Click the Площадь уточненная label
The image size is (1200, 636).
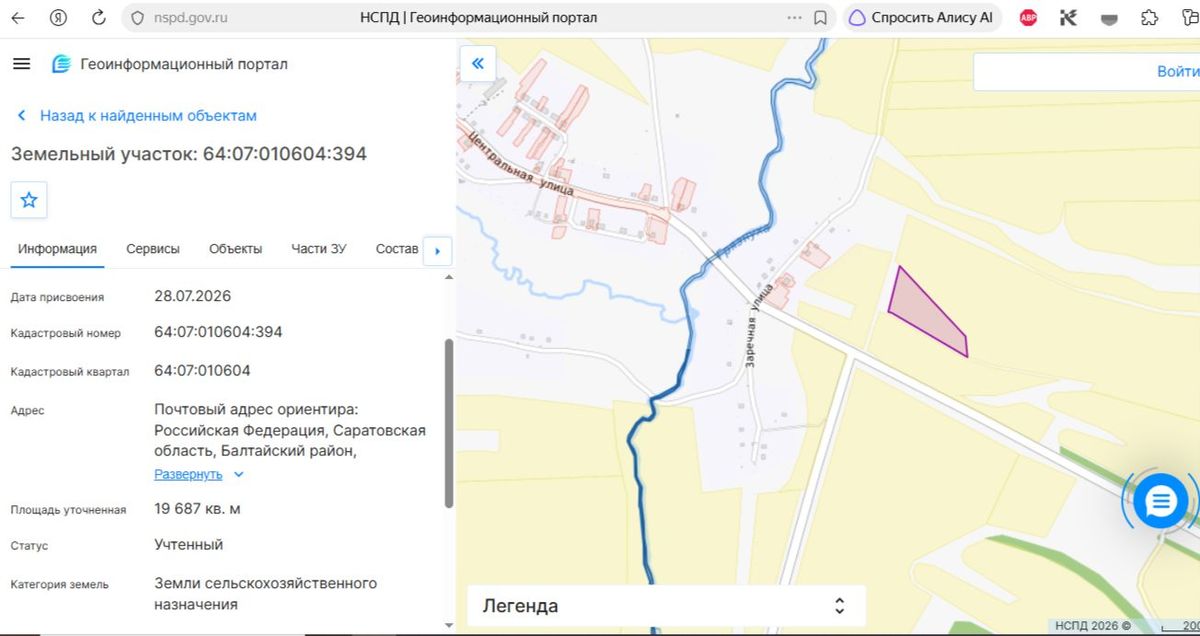click(68, 510)
